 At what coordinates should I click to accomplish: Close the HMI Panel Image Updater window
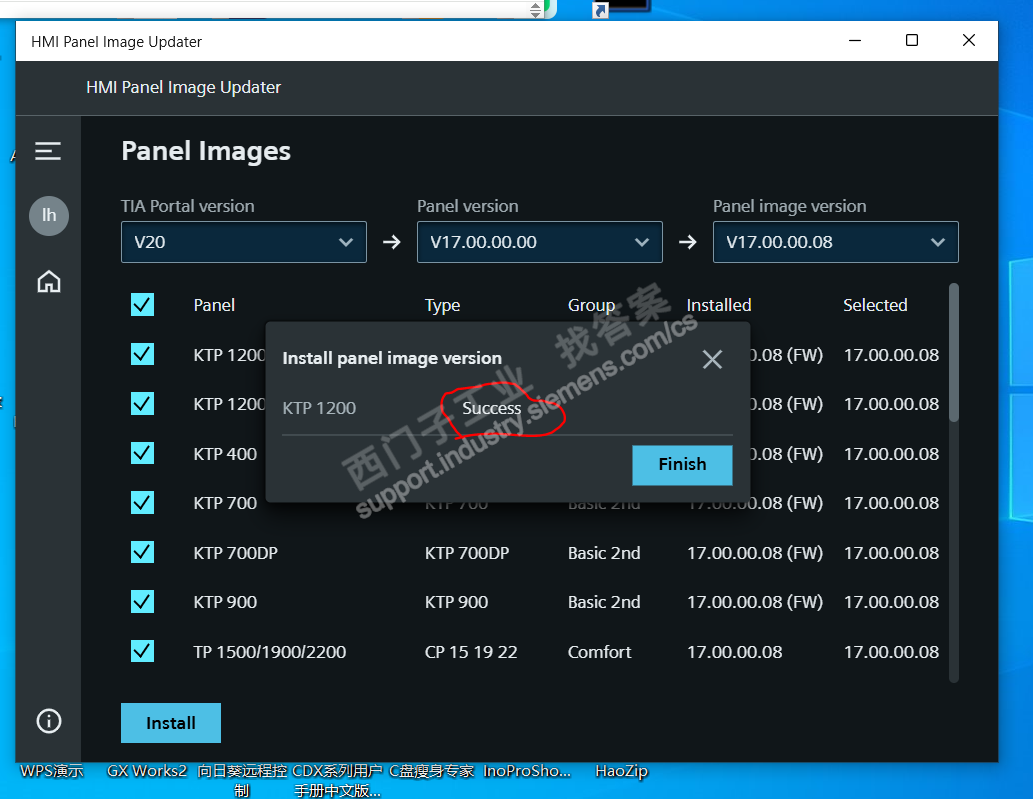tap(968, 40)
